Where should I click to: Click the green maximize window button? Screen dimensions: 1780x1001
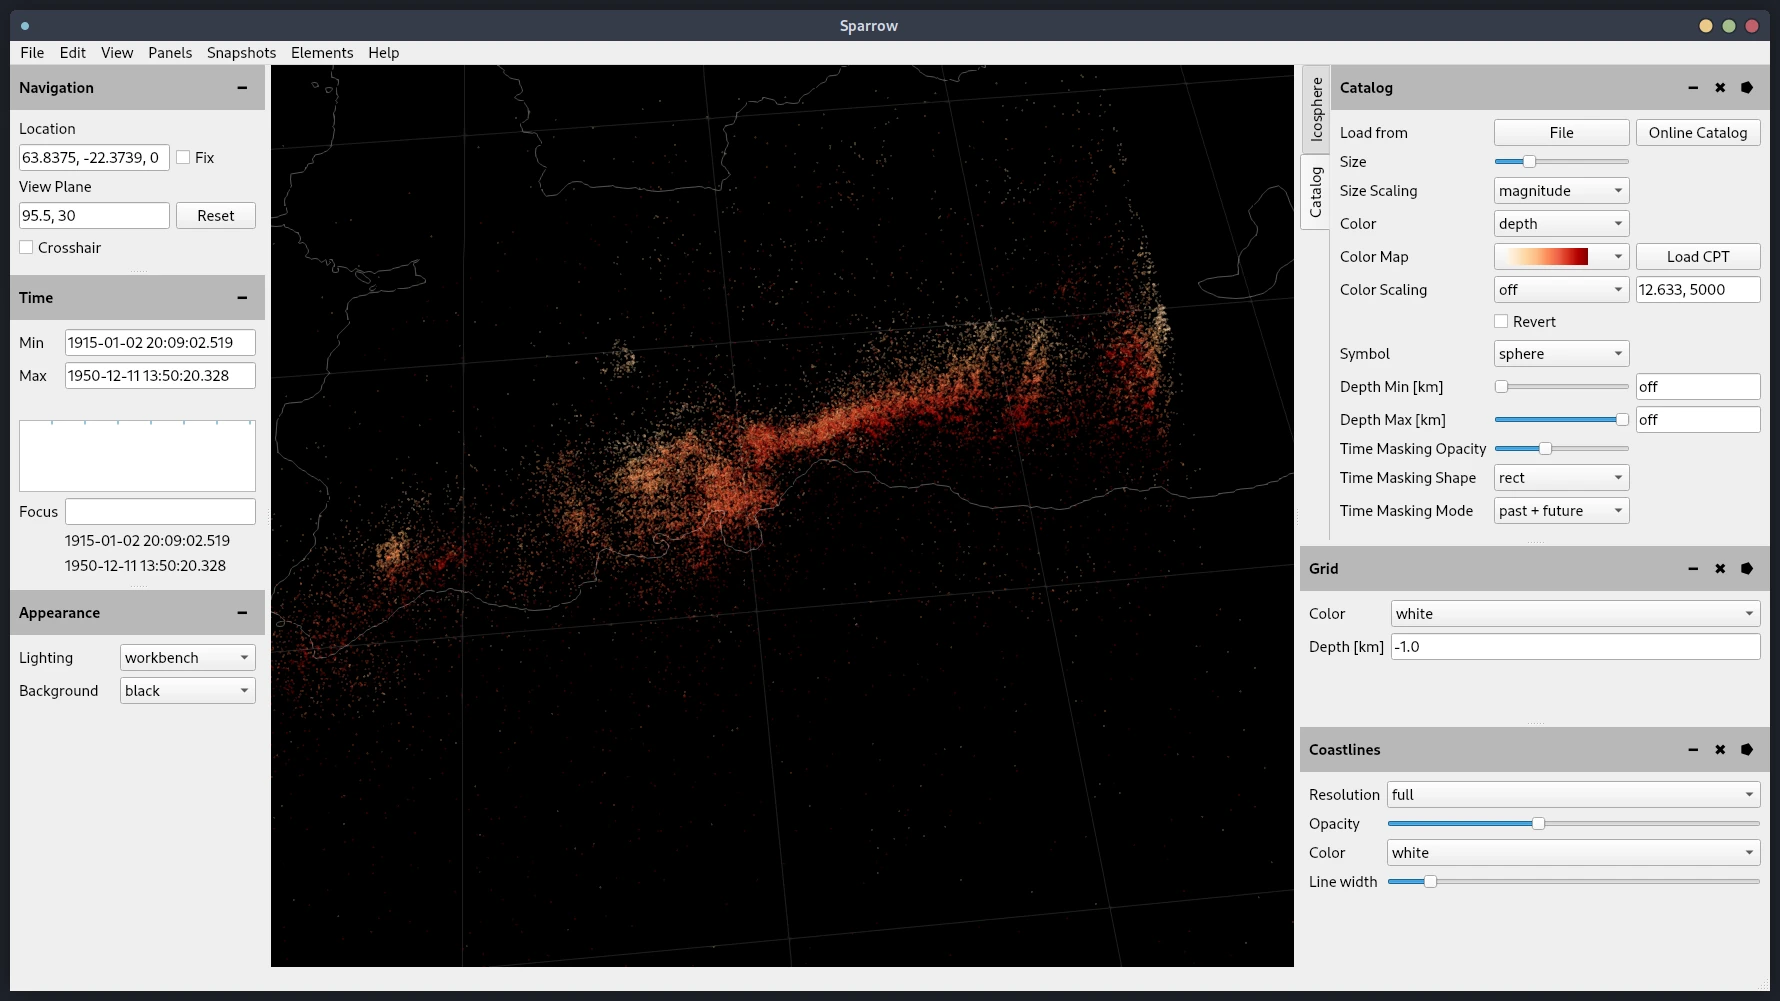tap(1729, 26)
